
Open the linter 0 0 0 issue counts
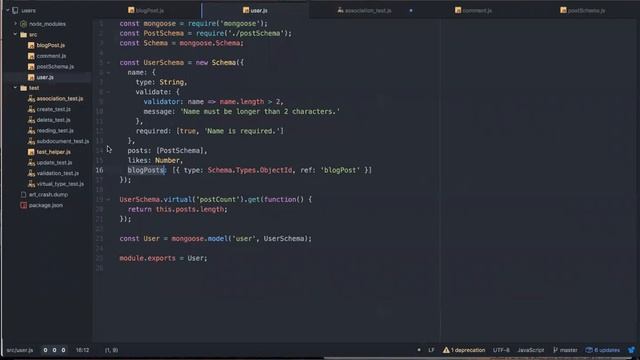point(54,350)
